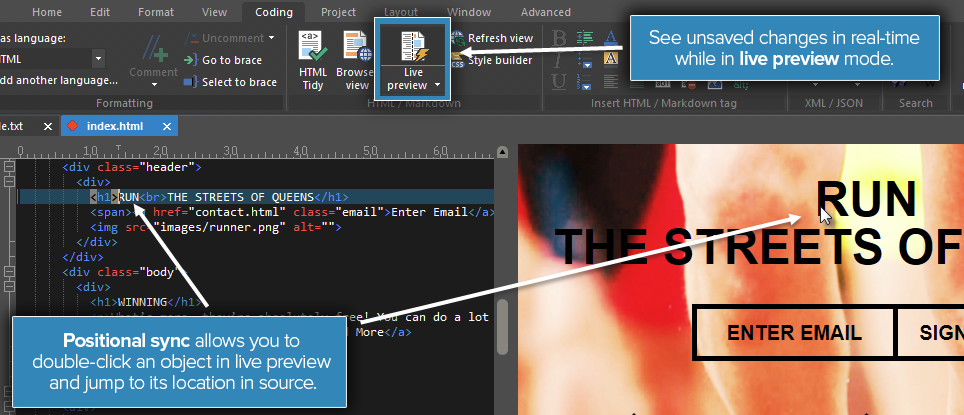Switch to the Home ribbon tab

coord(47,12)
